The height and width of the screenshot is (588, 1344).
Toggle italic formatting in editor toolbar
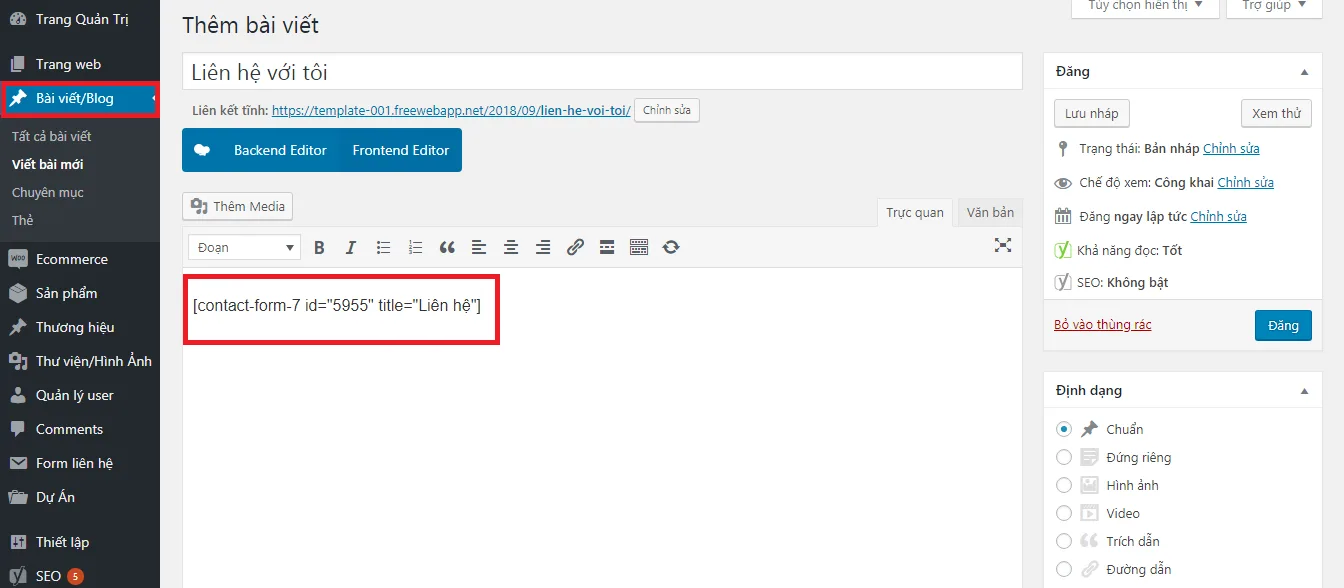(x=351, y=247)
